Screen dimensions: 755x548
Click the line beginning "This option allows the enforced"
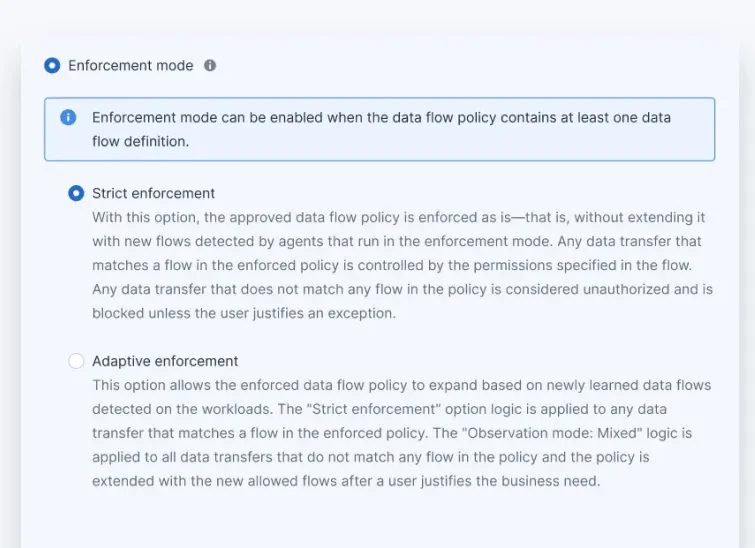(x=402, y=385)
